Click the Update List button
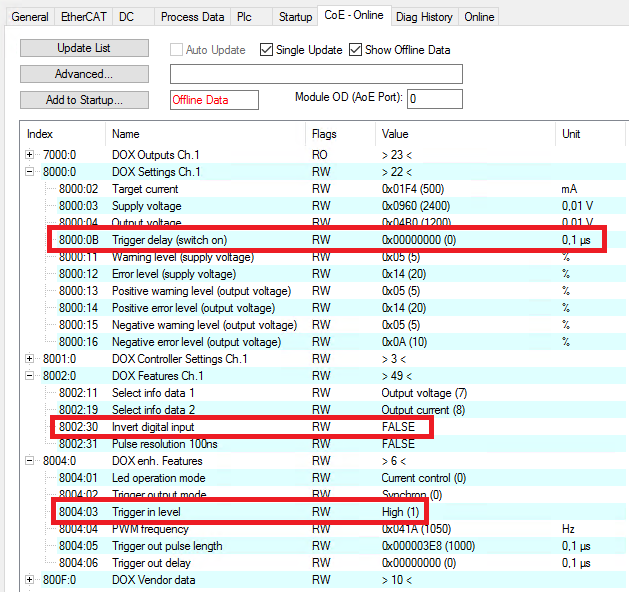This screenshot has height=592, width=629. click(84, 48)
